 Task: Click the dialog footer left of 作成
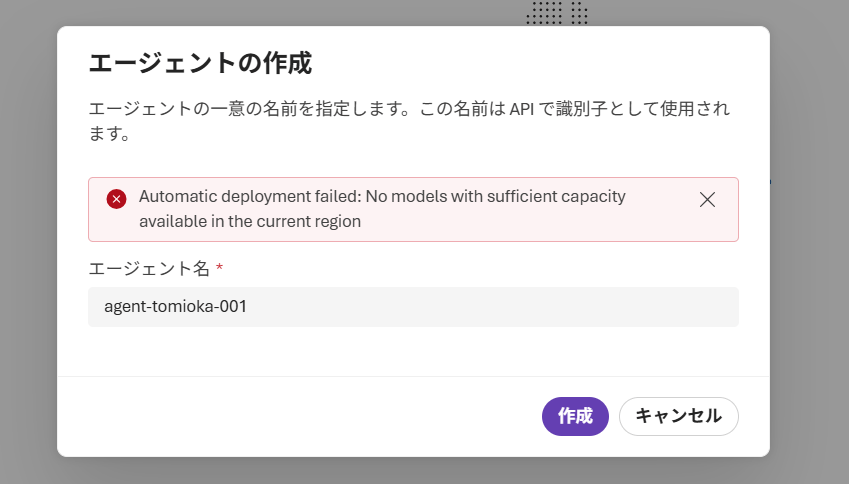pyautogui.click(x=300, y=416)
